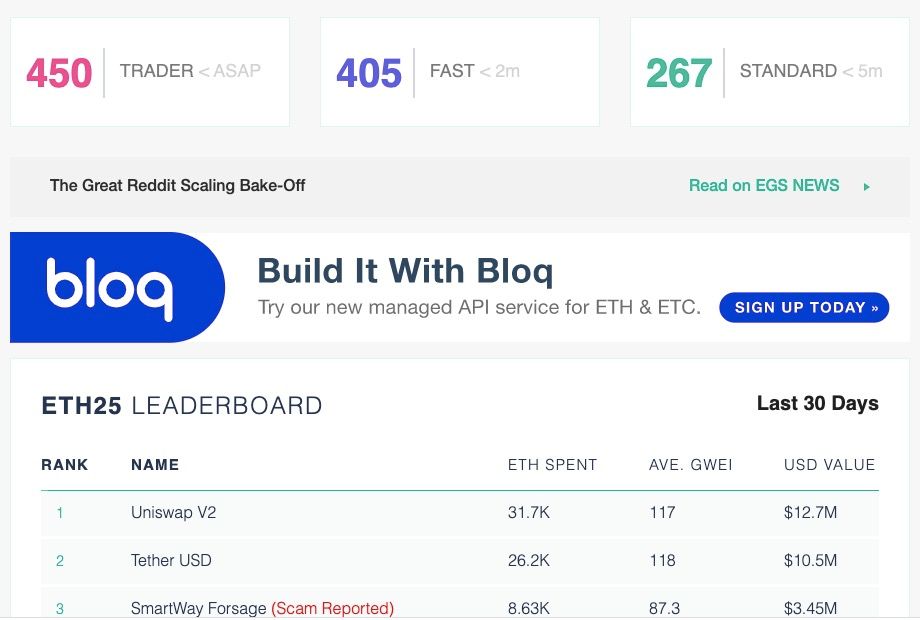Screen dimensions: 920x620
Task: Click the $12.7M USD value
Action: click(x=810, y=513)
